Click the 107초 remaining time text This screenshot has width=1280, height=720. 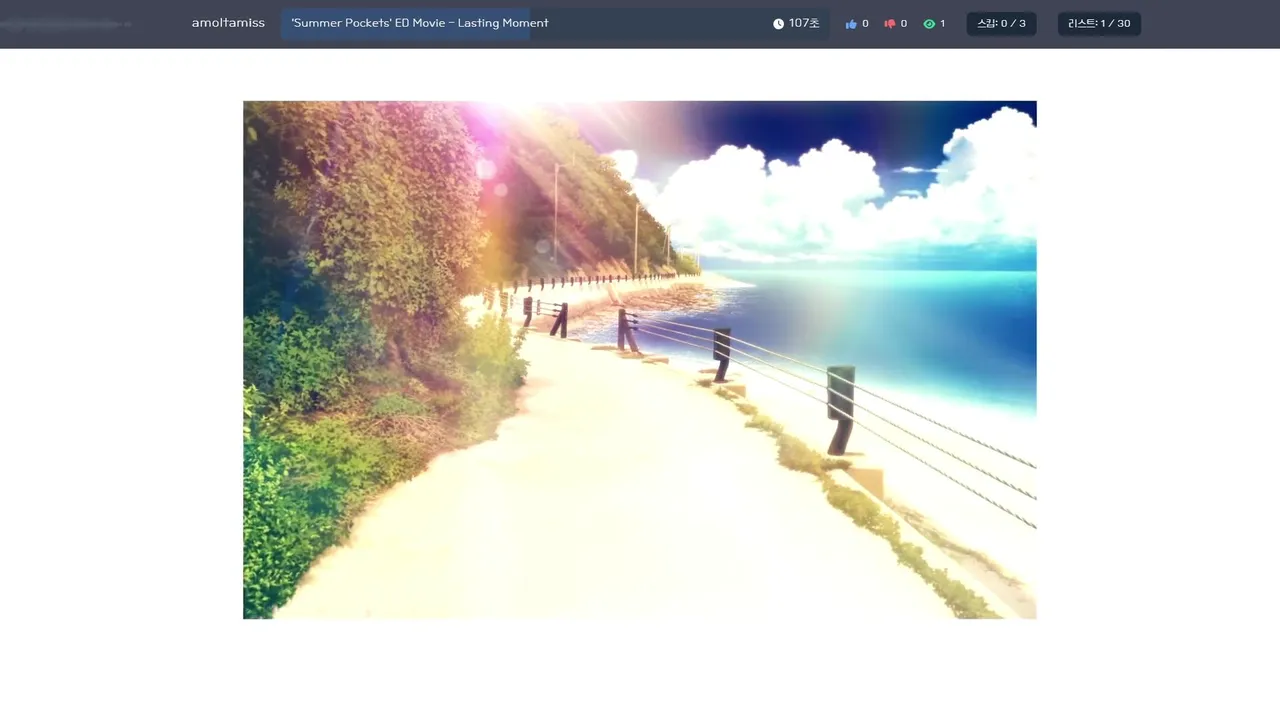804,24
